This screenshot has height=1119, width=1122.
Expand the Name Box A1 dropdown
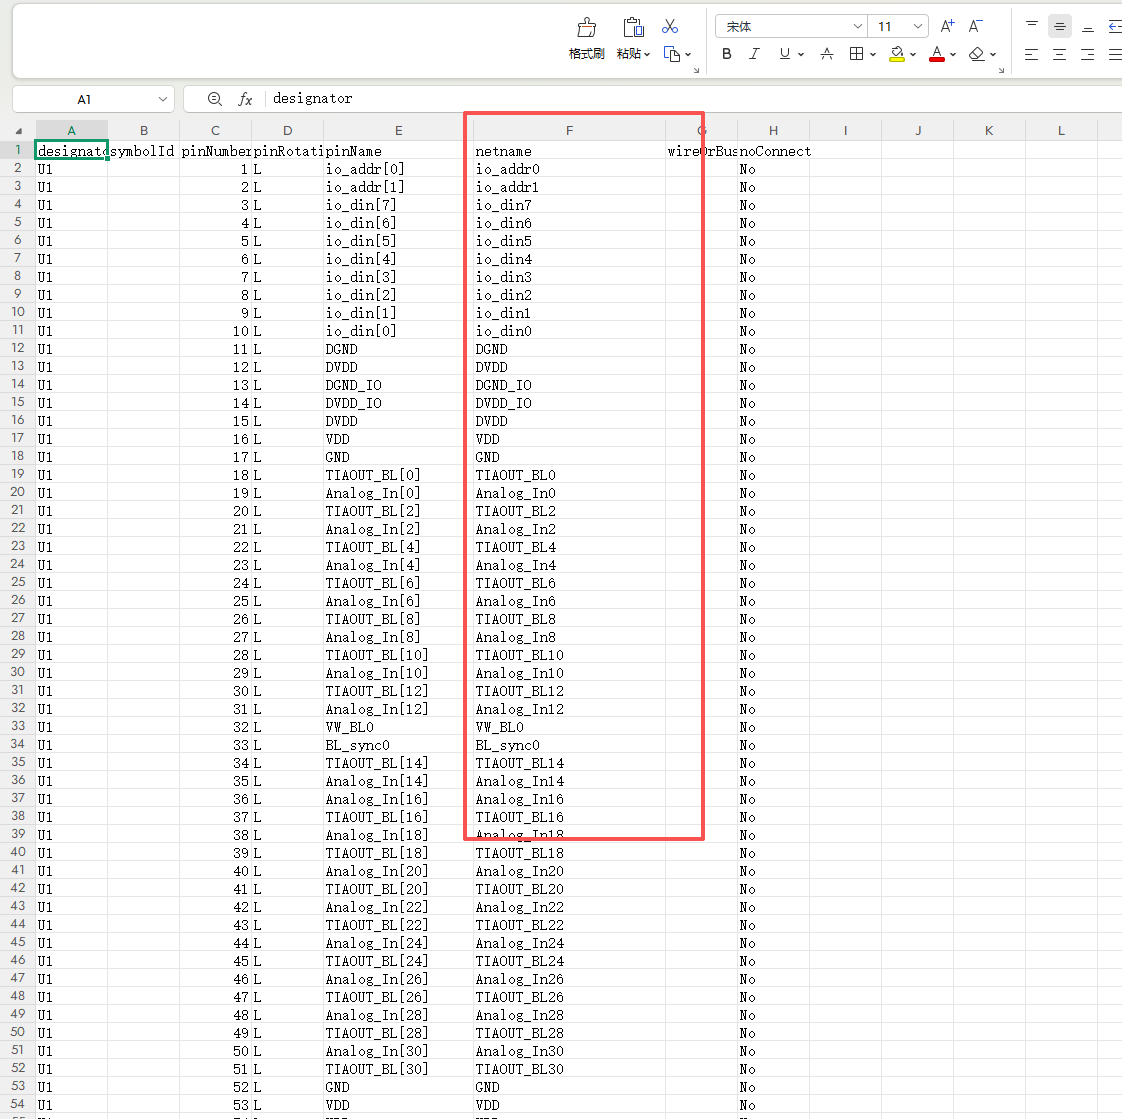click(x=163, y=99)
